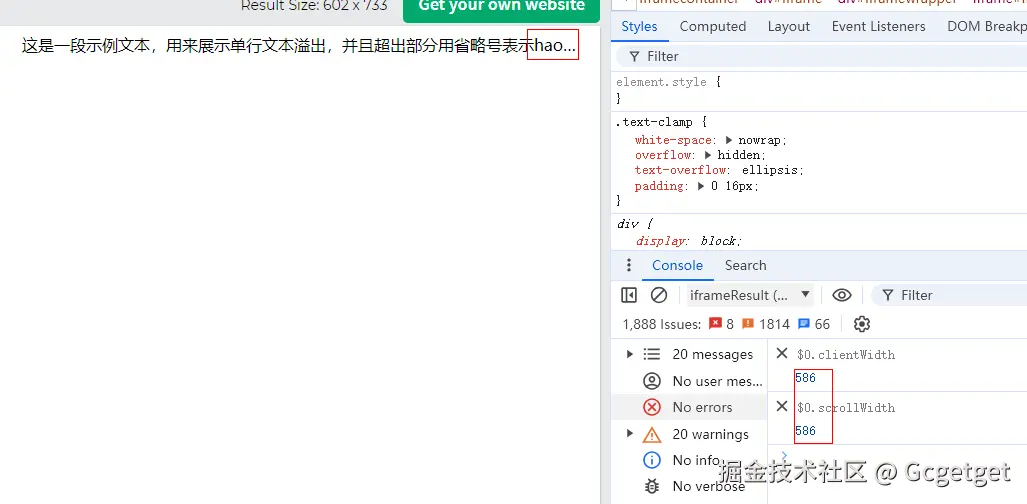
Task: Remove the $0.scrollWidth live expression
Action: coord(781,406)
